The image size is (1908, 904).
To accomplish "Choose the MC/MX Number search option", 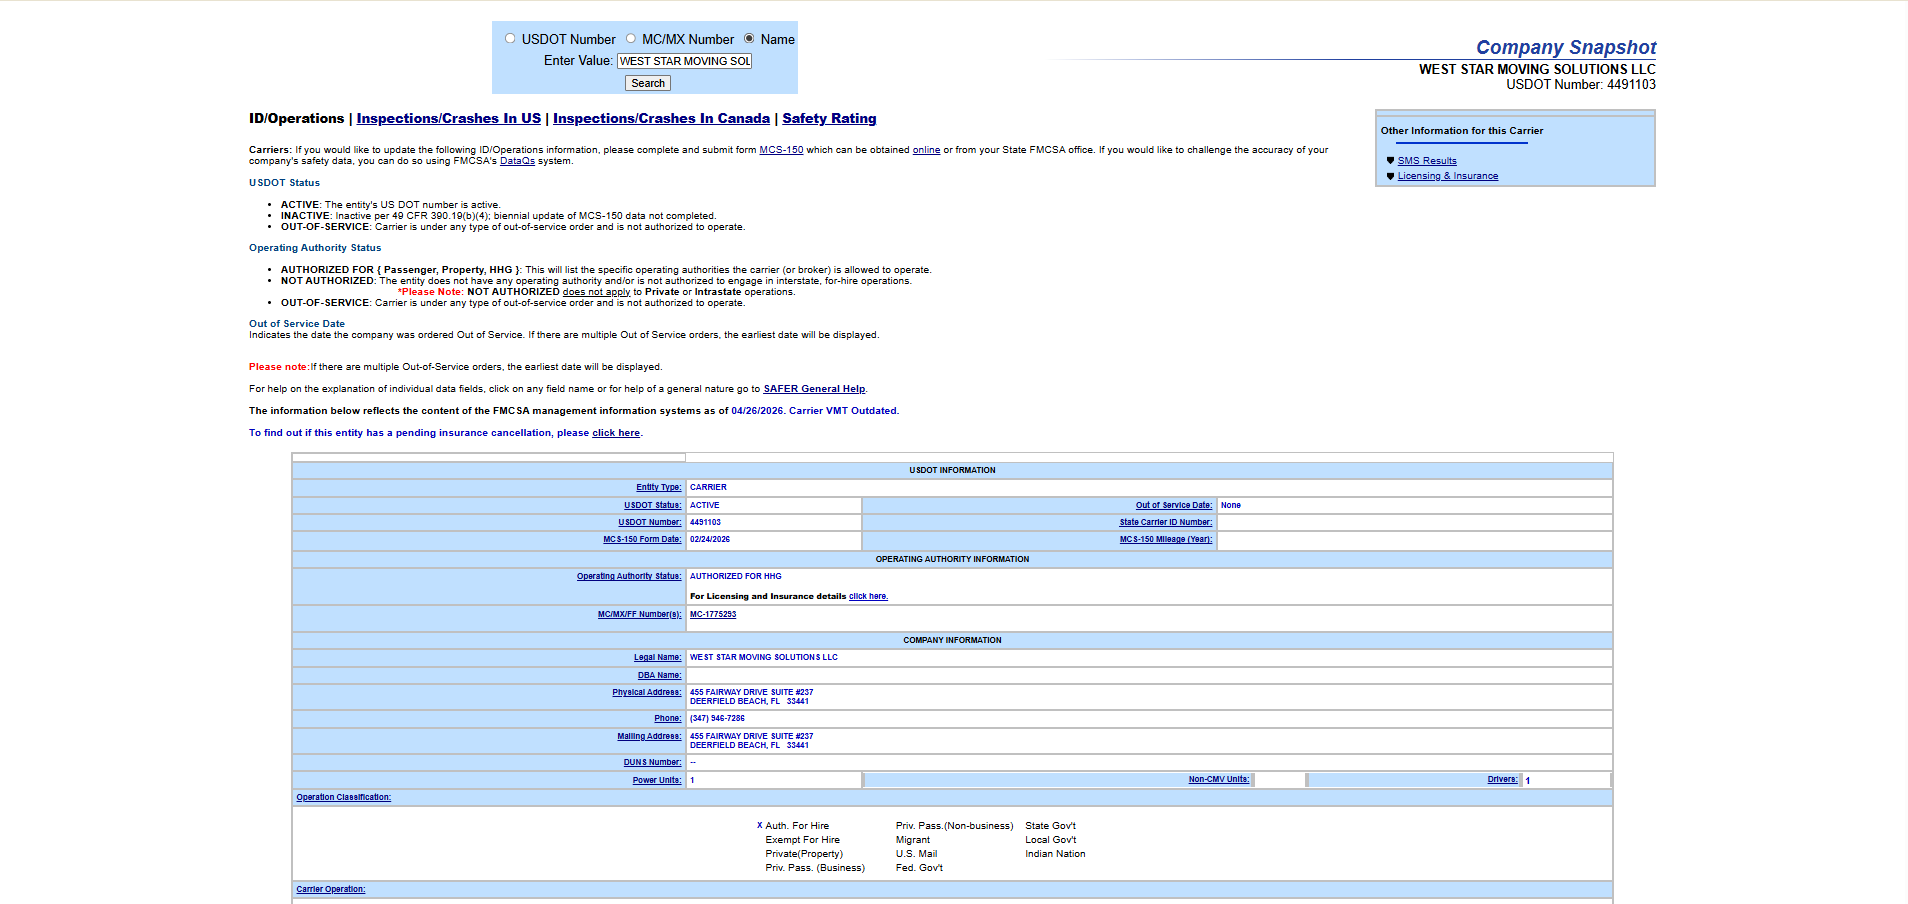I will coord(631,39).
